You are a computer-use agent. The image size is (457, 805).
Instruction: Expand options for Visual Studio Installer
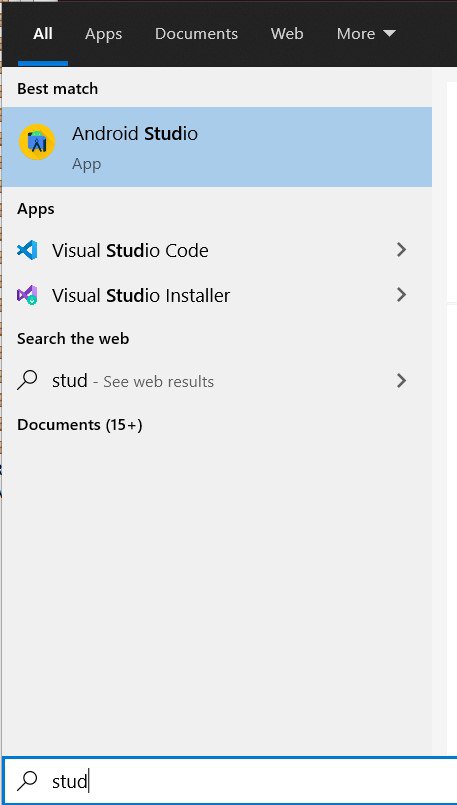[x=402, y=295]
